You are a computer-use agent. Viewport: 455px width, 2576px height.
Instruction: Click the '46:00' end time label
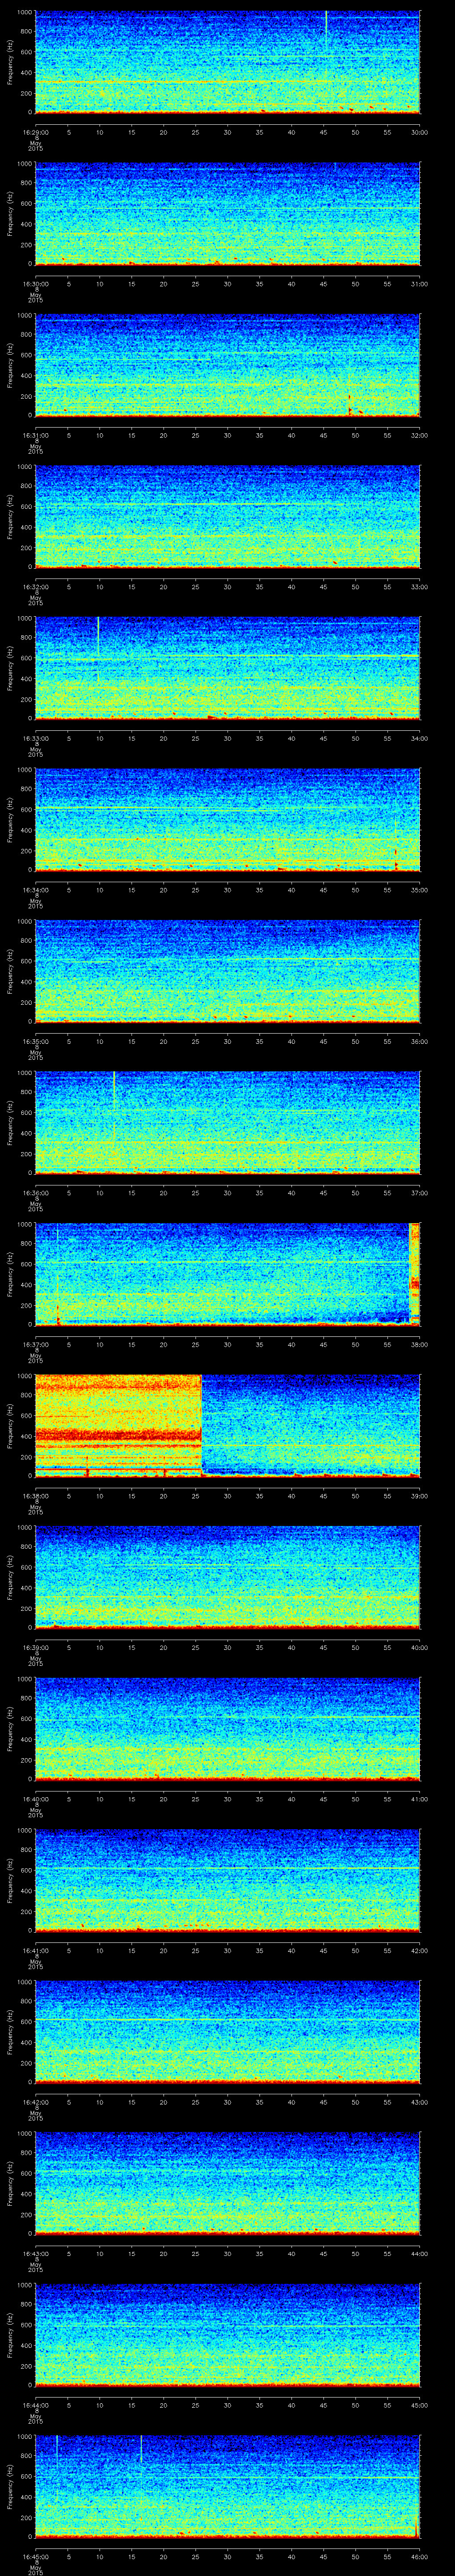point(420,2557)
